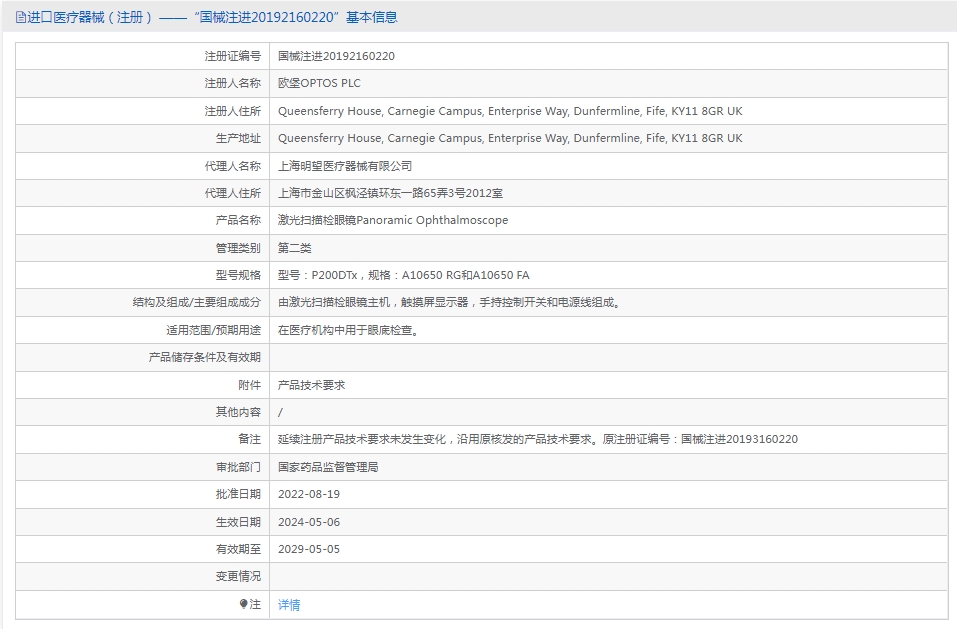Image resolution: width=957 pixels, height=629 pixels.
Task: Click the 注册证编号 row label
Action: pyautogui.click(x=233, y=56)
